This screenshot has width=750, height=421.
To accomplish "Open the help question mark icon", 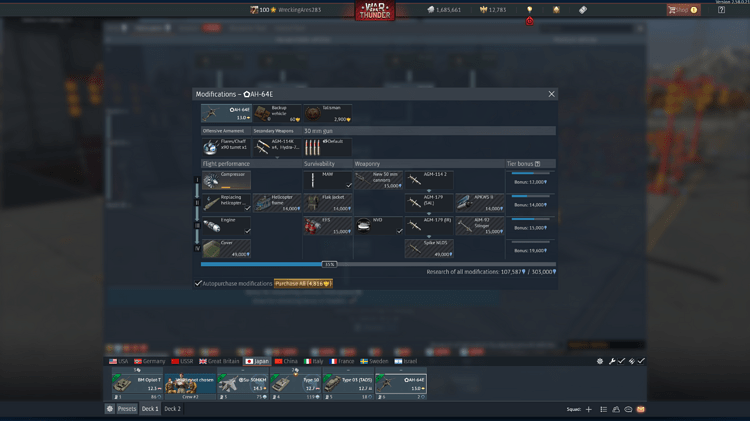I will pyautogui.click(x=721, y=10).
